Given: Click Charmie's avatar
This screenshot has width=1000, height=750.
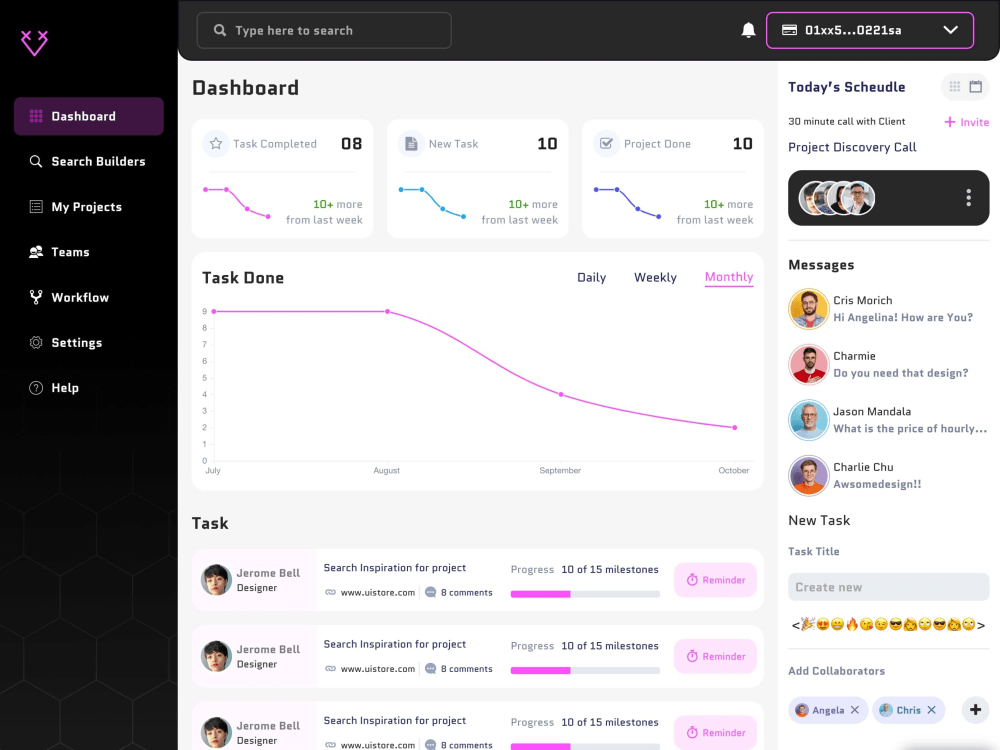Looking at the screenshot, I should (808, 364).
